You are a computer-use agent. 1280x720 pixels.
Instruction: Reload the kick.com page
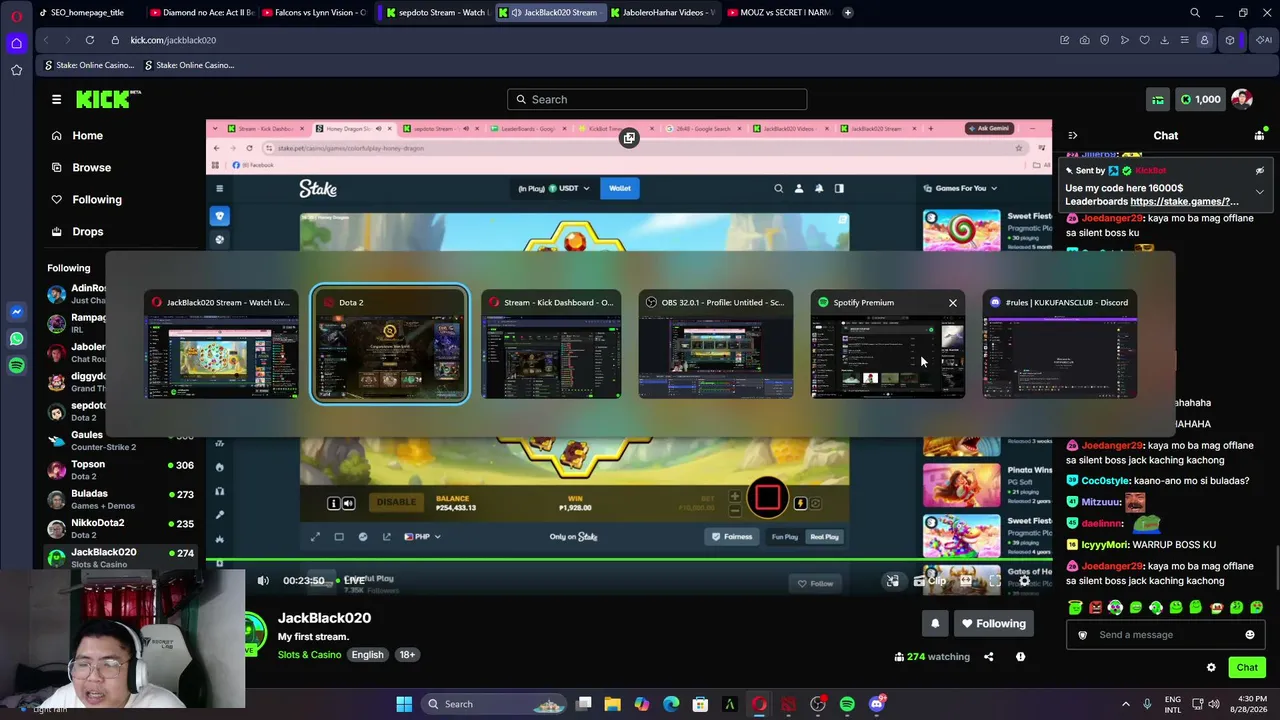(90, 40)
